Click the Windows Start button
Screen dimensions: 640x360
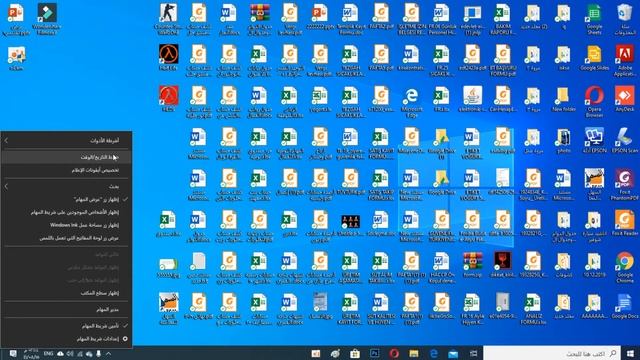tap(631, 353)
